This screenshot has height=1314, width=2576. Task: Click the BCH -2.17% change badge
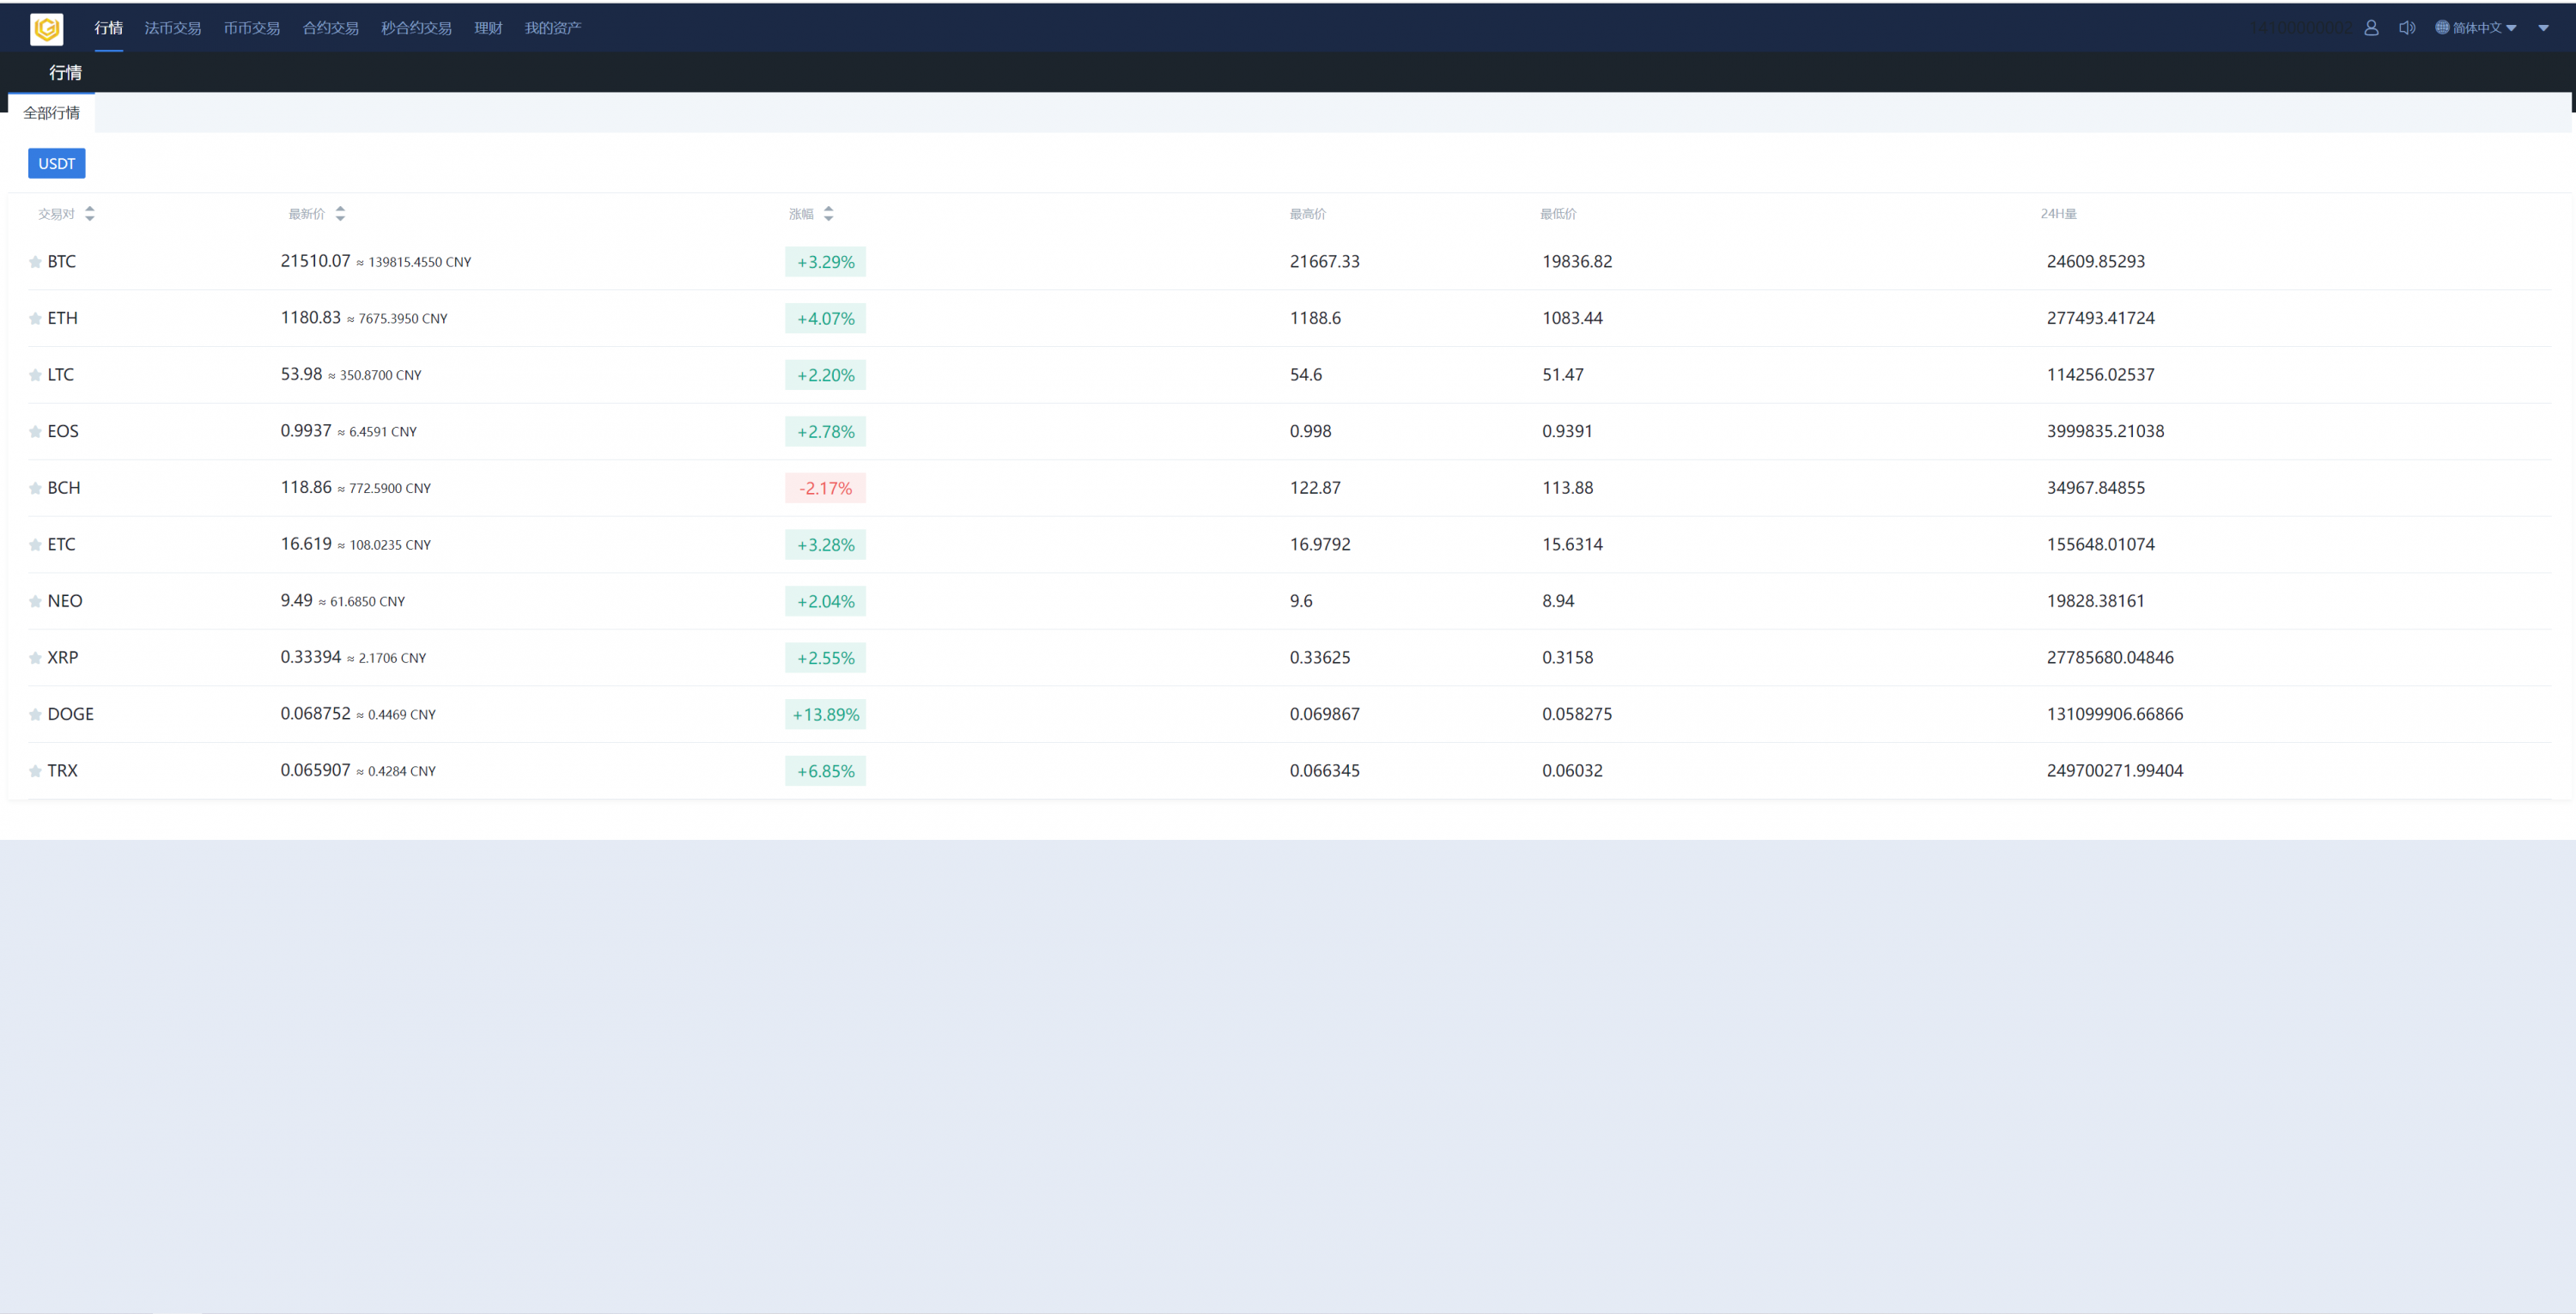point(825,489)
